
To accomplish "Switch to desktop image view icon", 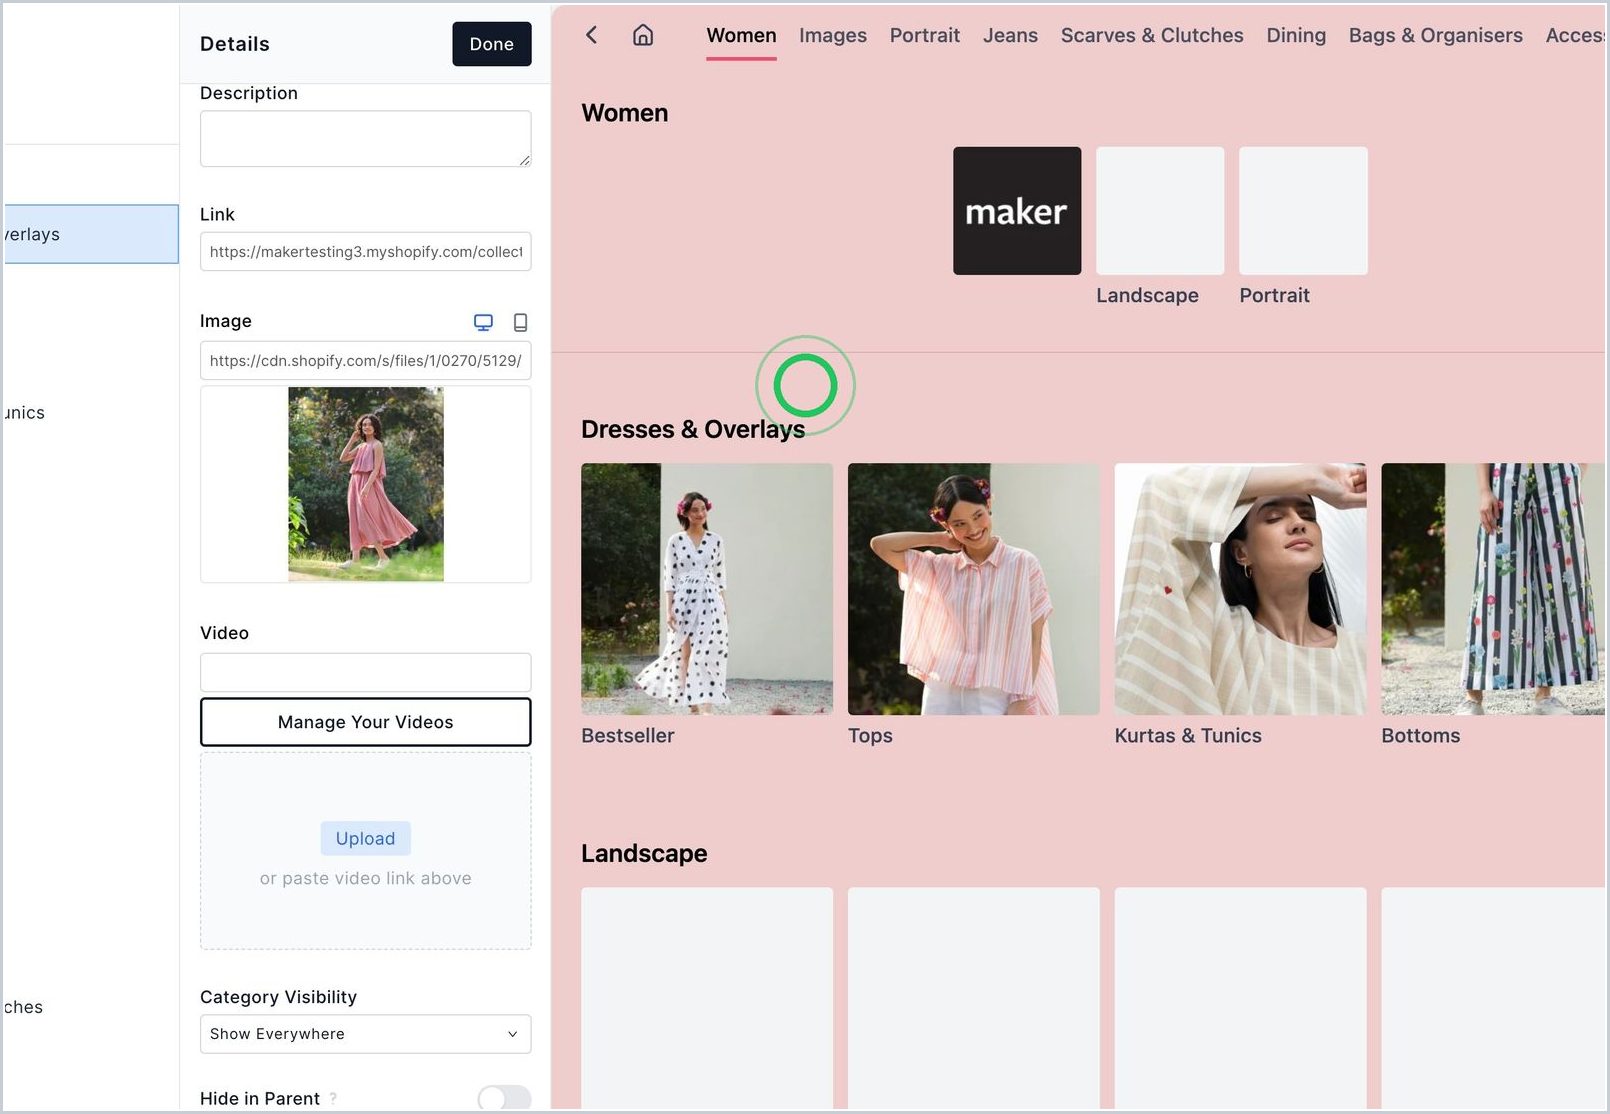I will [x=483, y=322].
